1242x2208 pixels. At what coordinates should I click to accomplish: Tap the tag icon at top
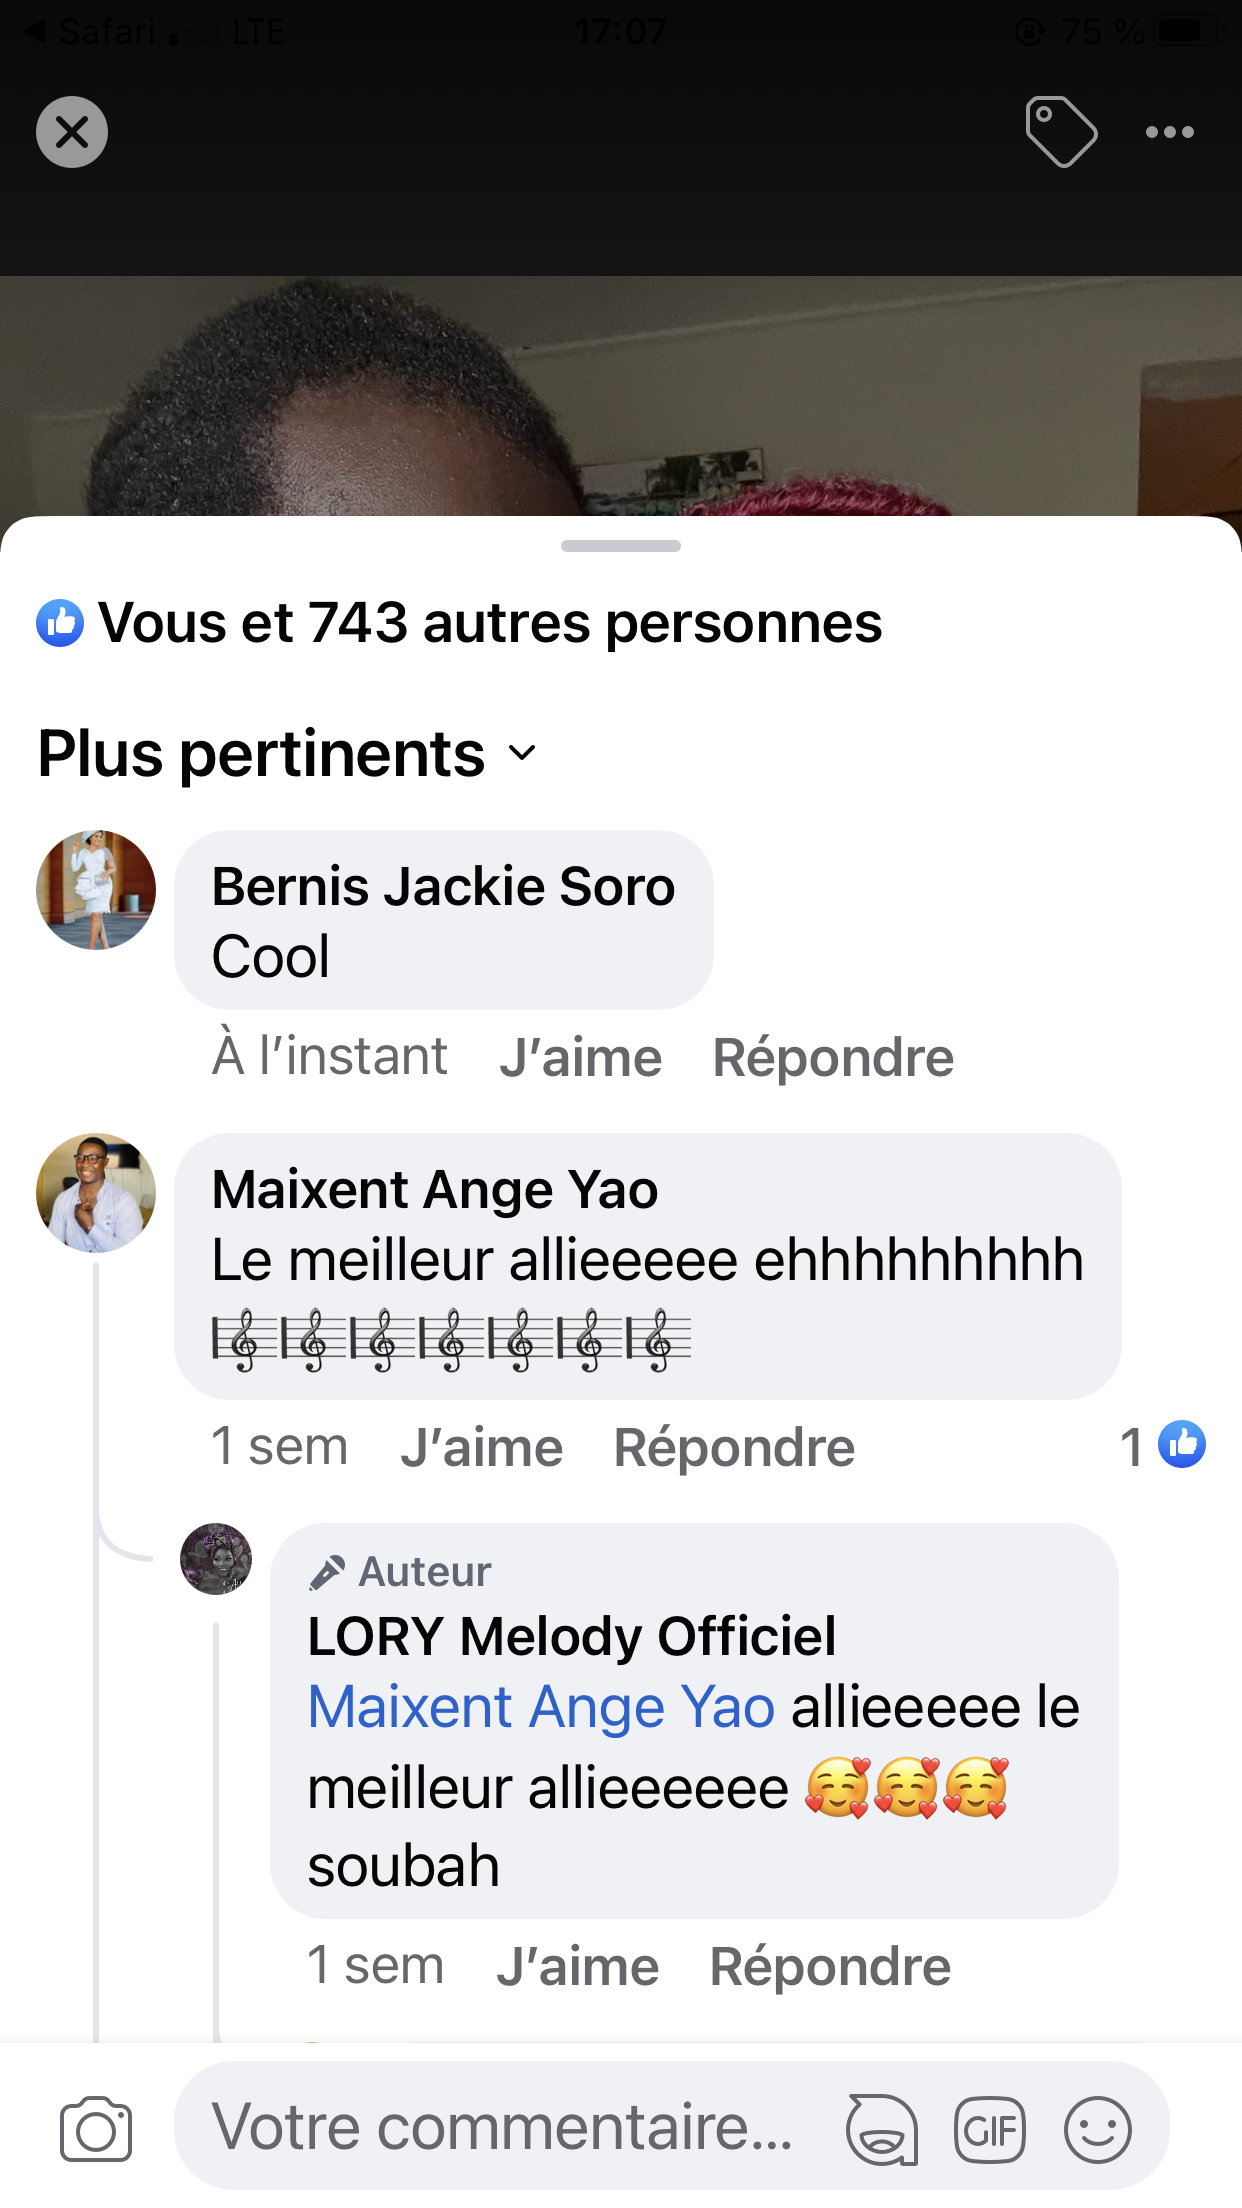click(x=1061, y=132)
